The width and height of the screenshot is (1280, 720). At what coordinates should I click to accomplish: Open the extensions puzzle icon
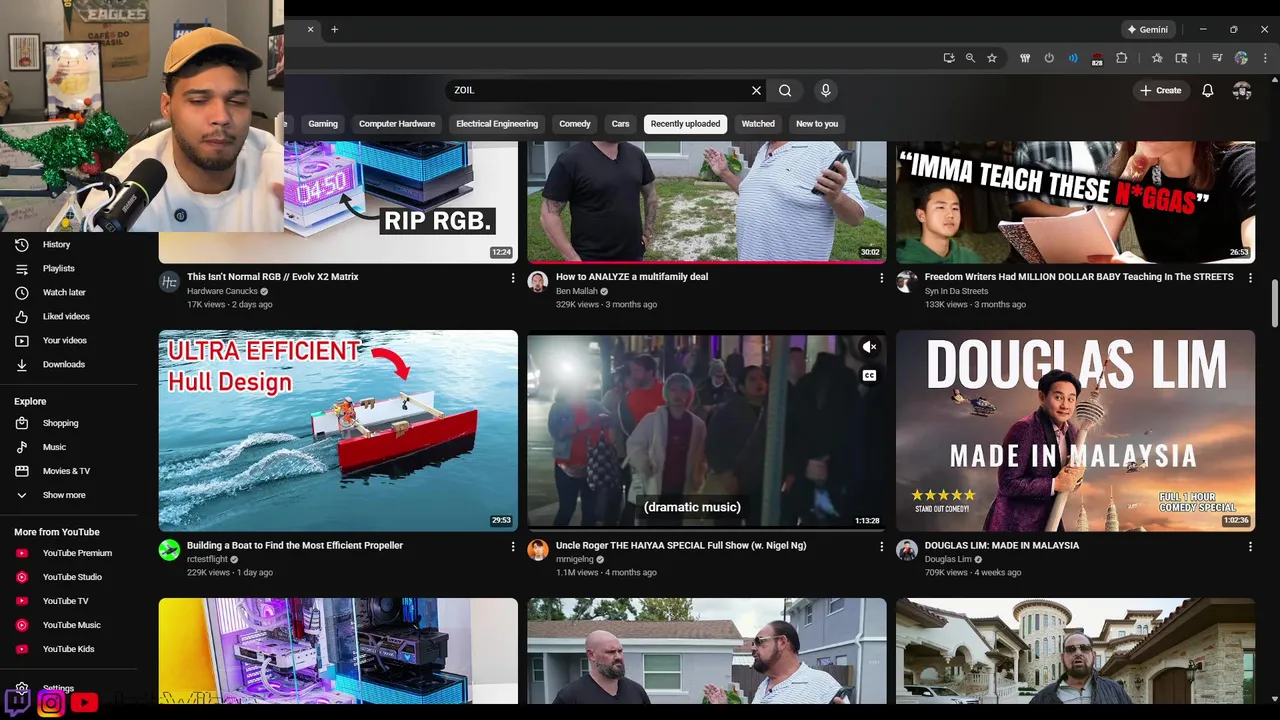[1121, 58]
